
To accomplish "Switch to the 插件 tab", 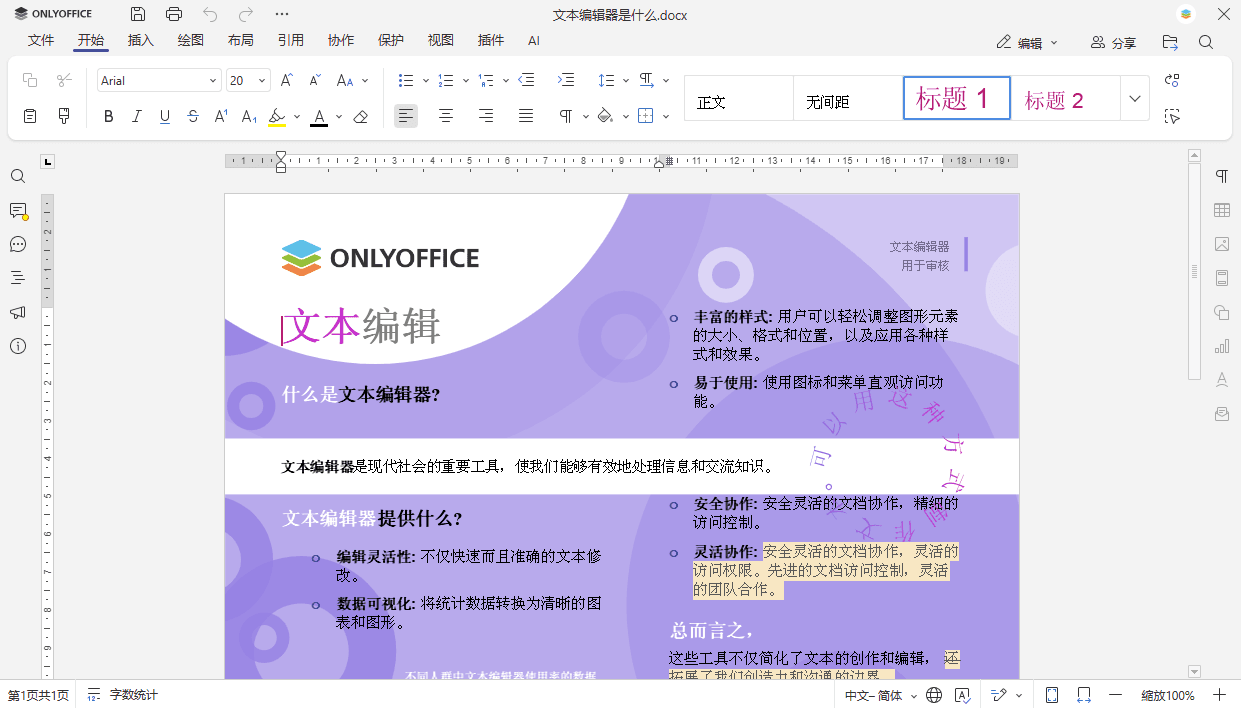I will click(x=491, y=40).
